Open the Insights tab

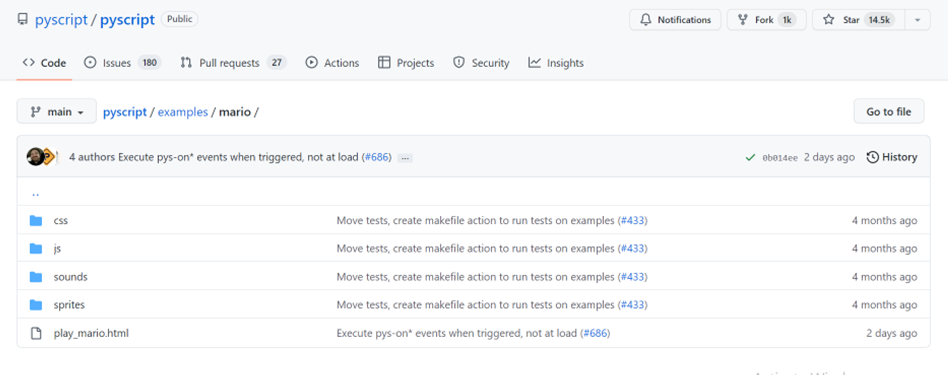[x=556, y=63]
